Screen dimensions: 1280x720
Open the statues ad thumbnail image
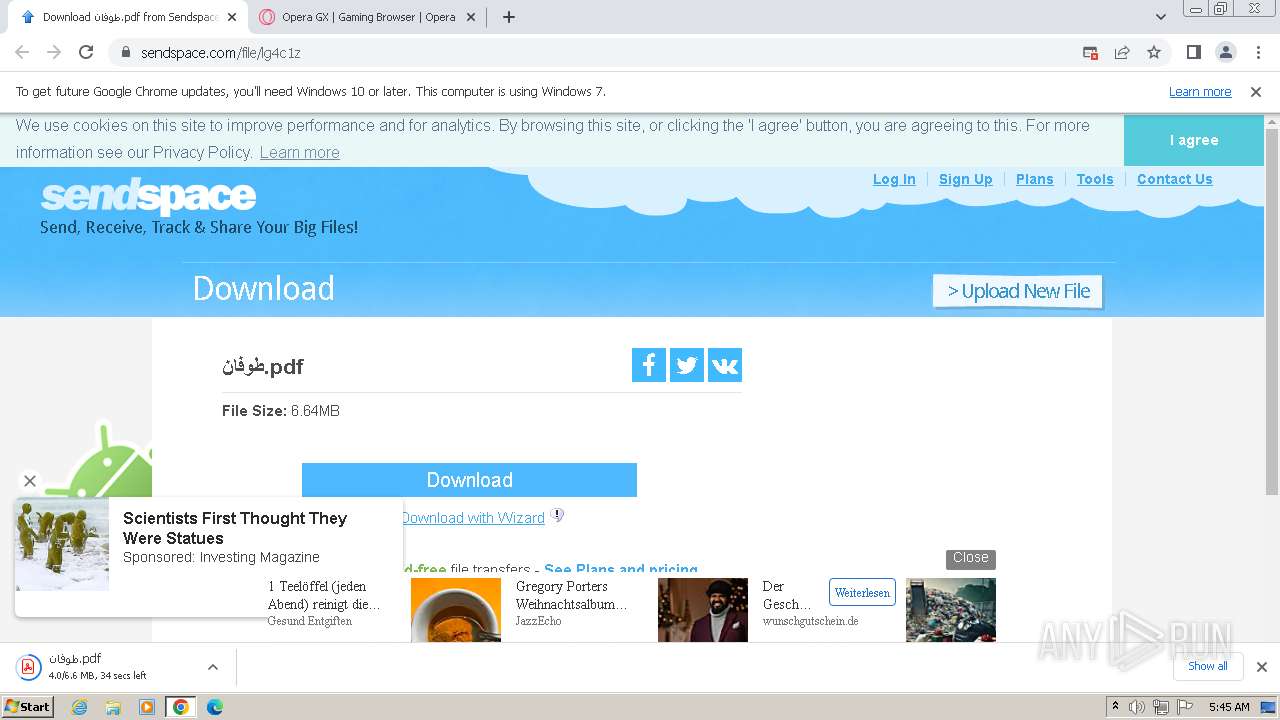point(62,545)
